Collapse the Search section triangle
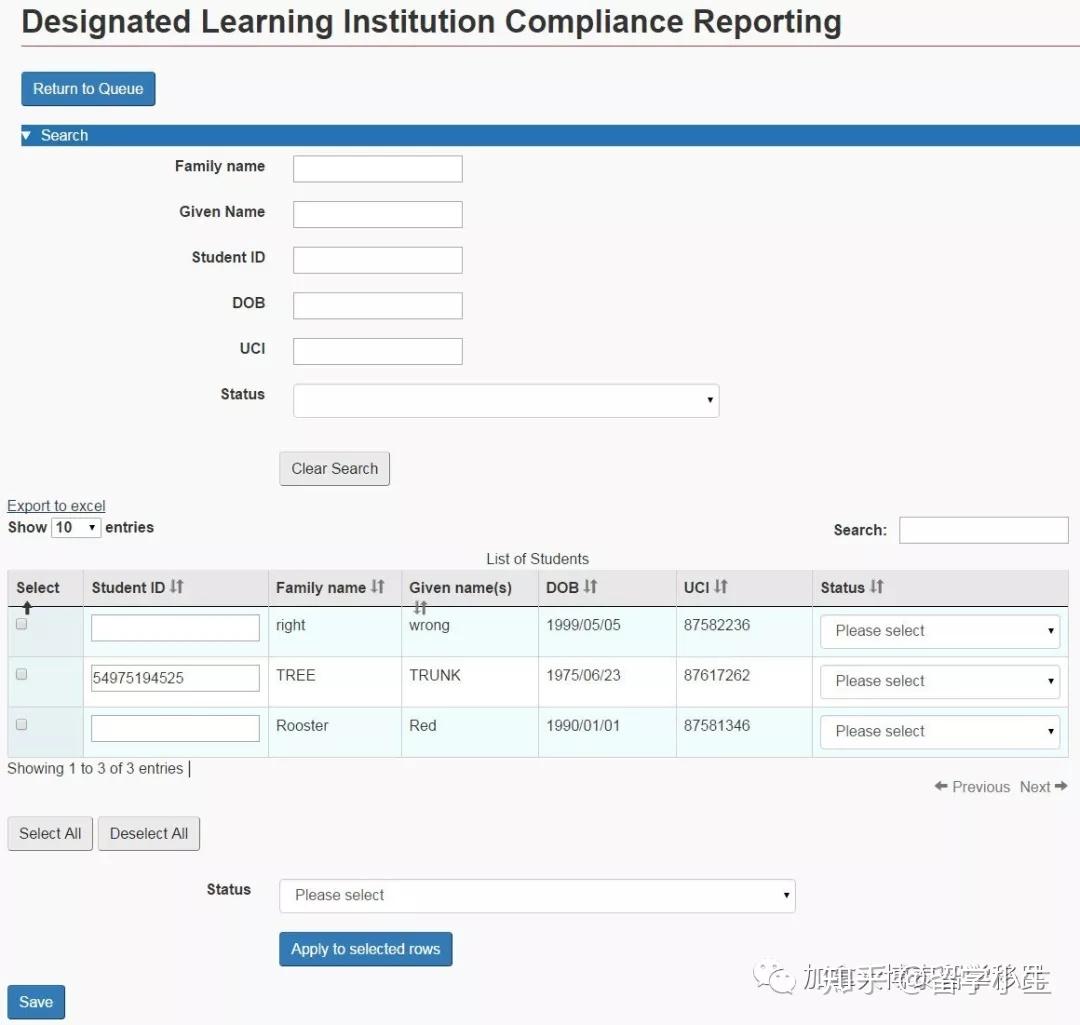This screenshot has height=1025, width=1080. (26, 135)
